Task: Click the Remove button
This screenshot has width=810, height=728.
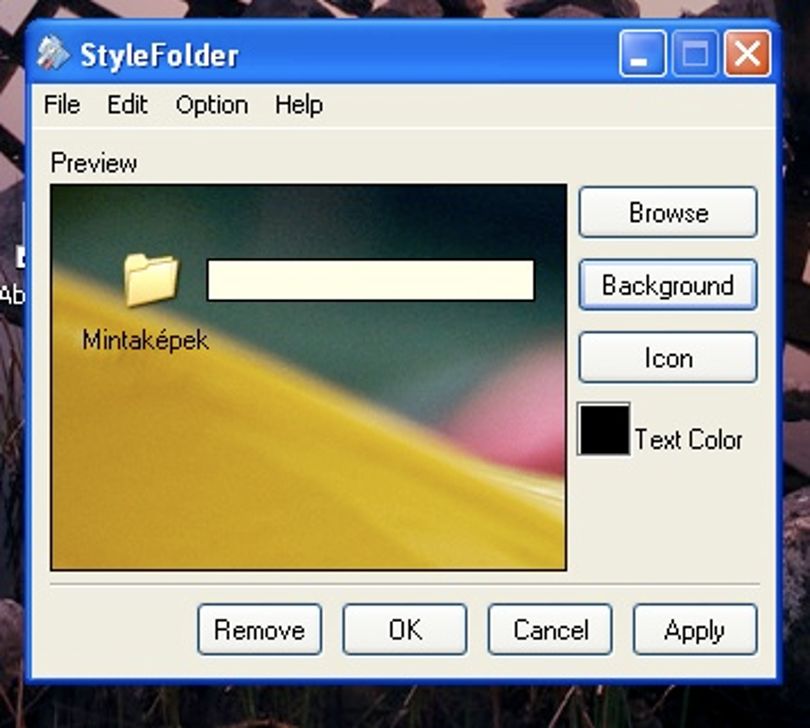Action: (x=260, y=629)
